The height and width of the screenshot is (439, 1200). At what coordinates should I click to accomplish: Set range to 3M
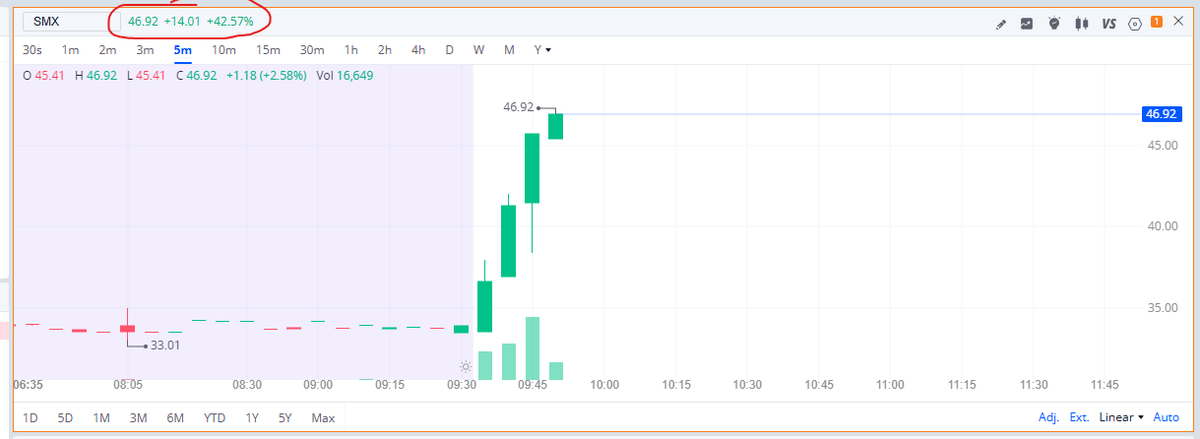click(x=138, y=418)
